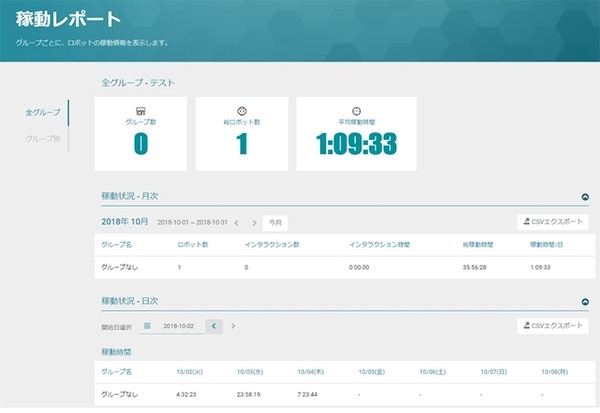Collapse the 稼動状況 - 月次 section

pyautogui.click(x=584, y=199)
